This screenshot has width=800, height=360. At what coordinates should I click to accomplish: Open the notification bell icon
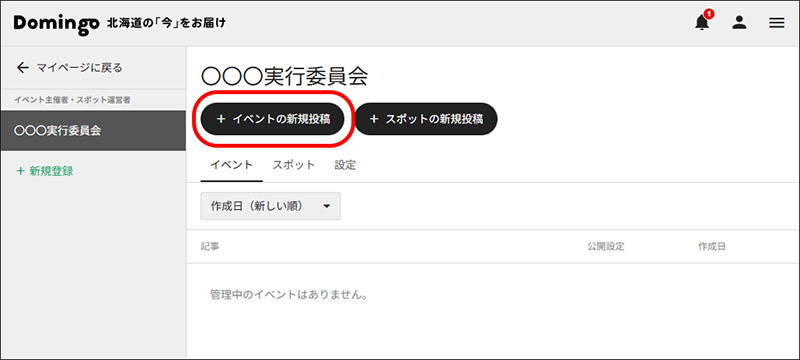tap(703, 23)
